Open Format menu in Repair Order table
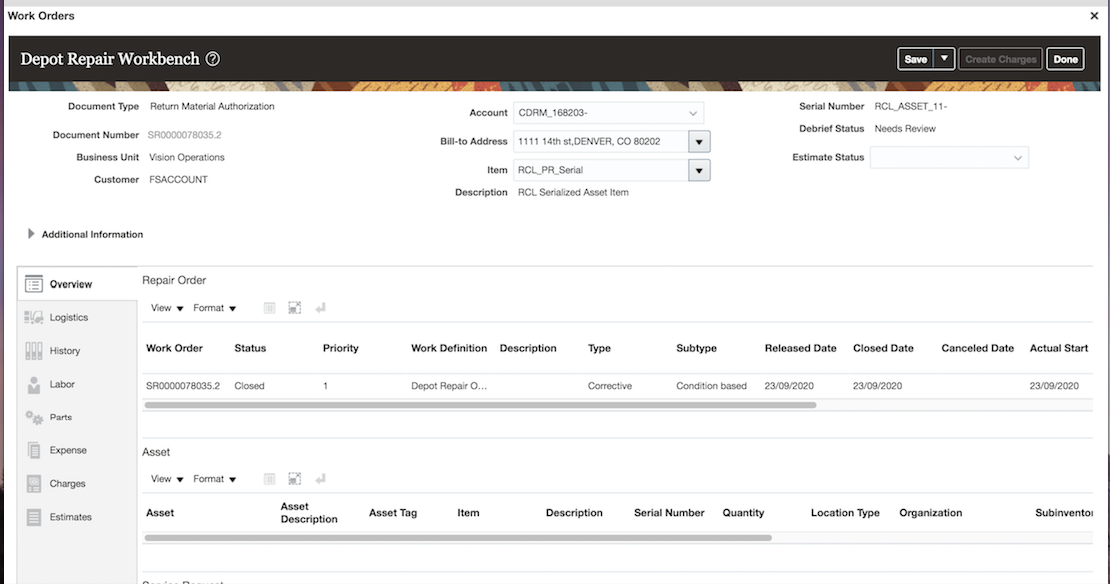Image resolution: width=1110 pixels, height=584 pixels. (x=214, y=309)
